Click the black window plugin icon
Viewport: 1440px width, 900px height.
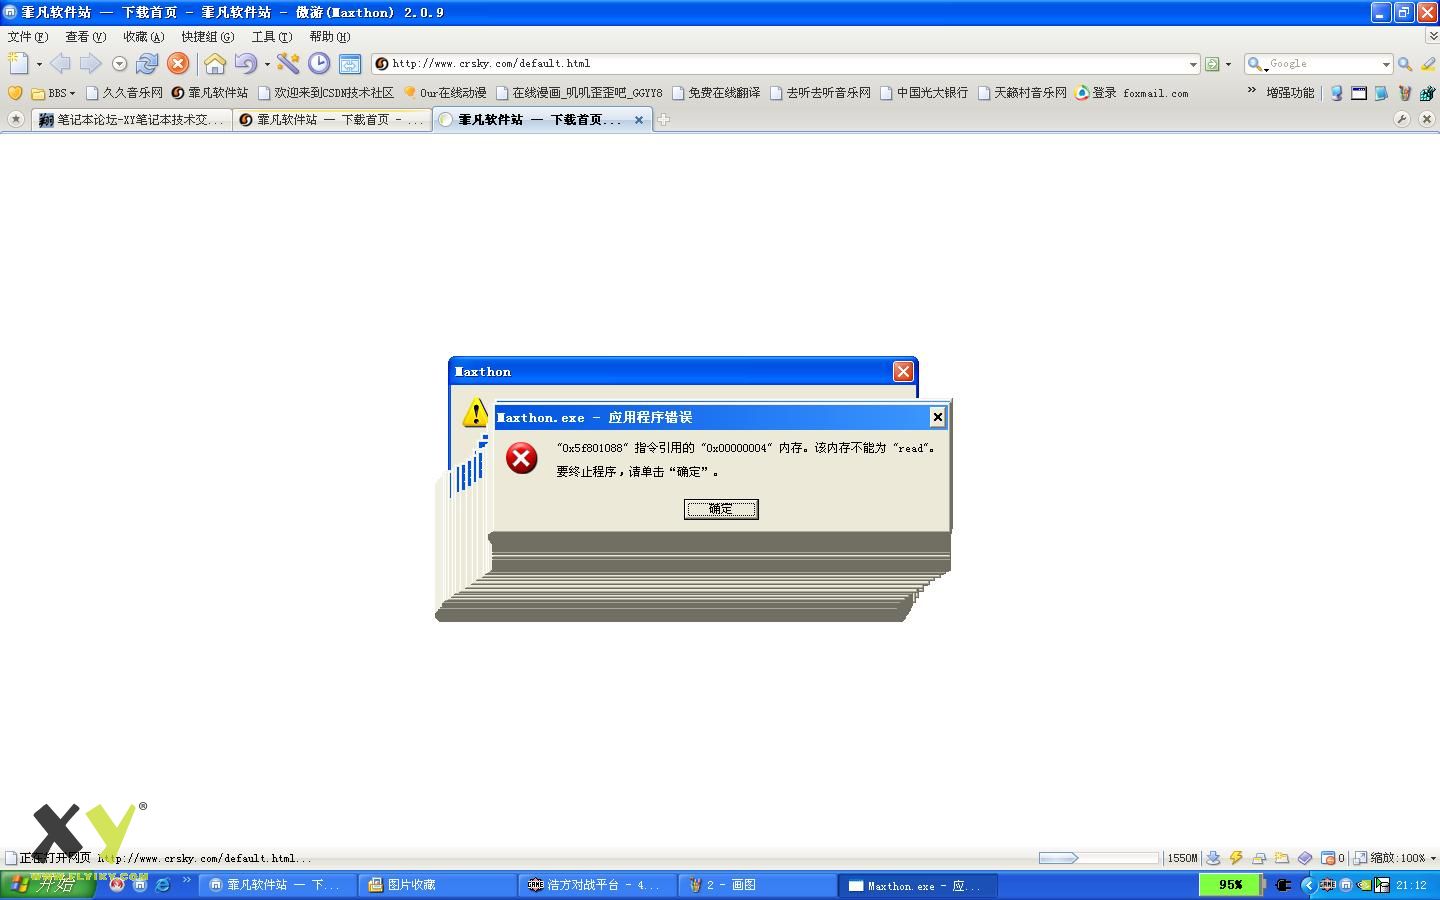click(x=1359, y=93)
